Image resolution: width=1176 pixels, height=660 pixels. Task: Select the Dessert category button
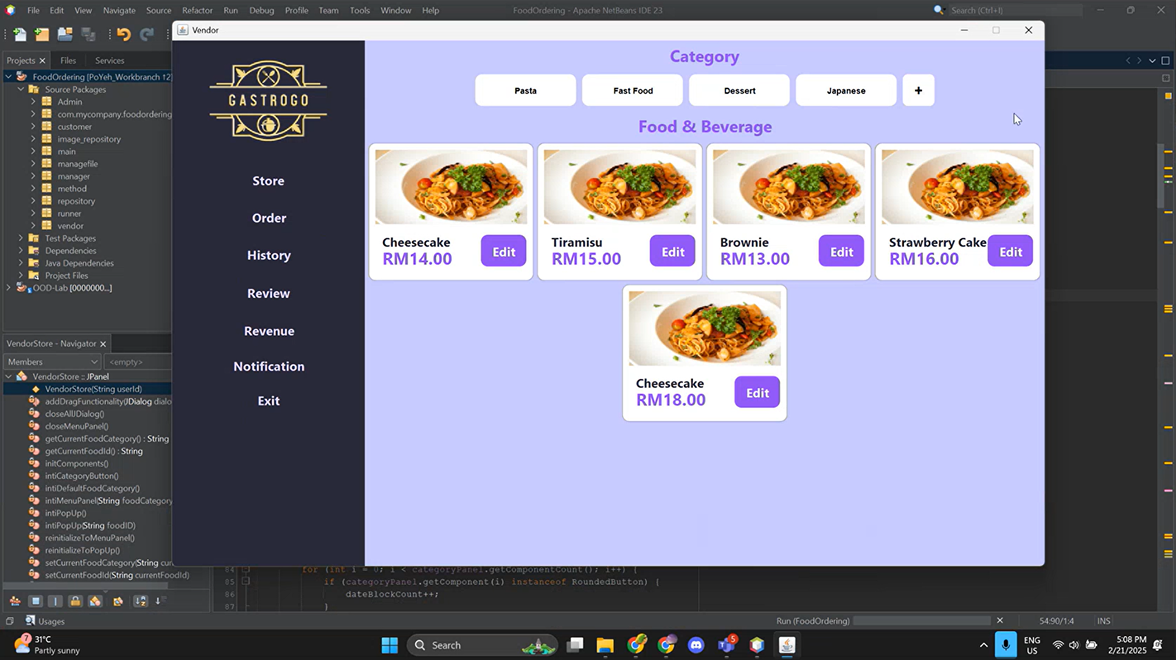[739, 91]
